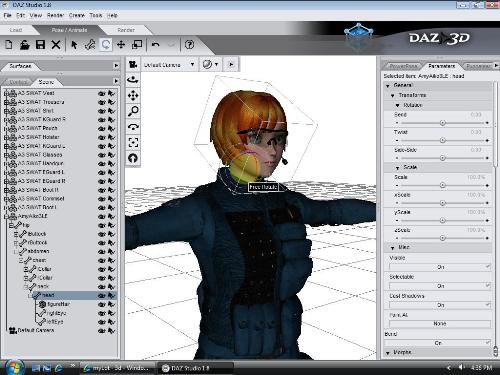The image size is (500, 375).
Task: Click the viewport options arrow button
Action: [x=231, y=64]
